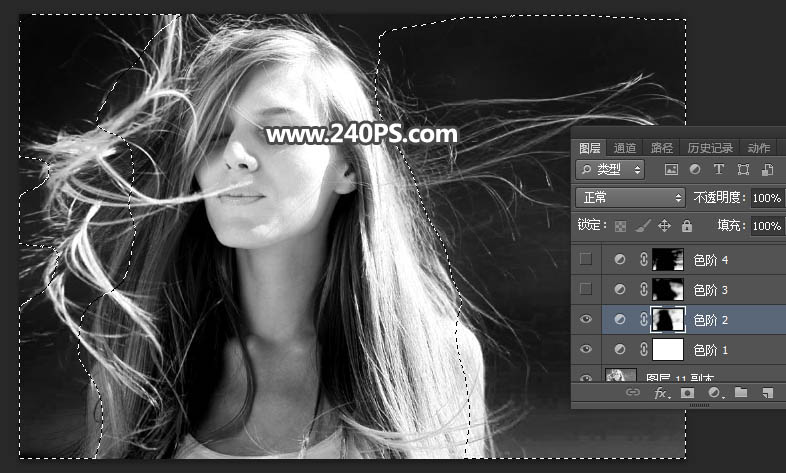Show the 色阶 4 layer visibility box

[x=585, y=259]
